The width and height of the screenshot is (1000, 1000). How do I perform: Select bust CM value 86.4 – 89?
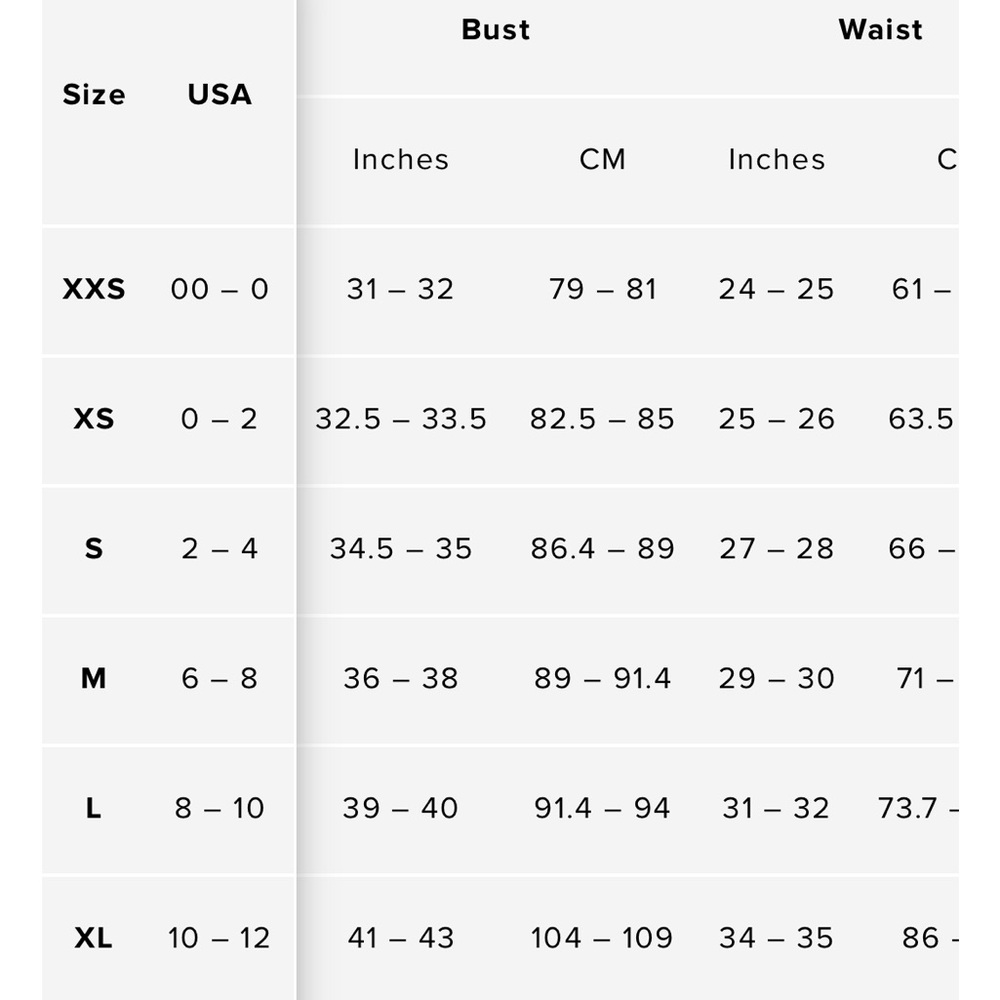tap(602, 549)
